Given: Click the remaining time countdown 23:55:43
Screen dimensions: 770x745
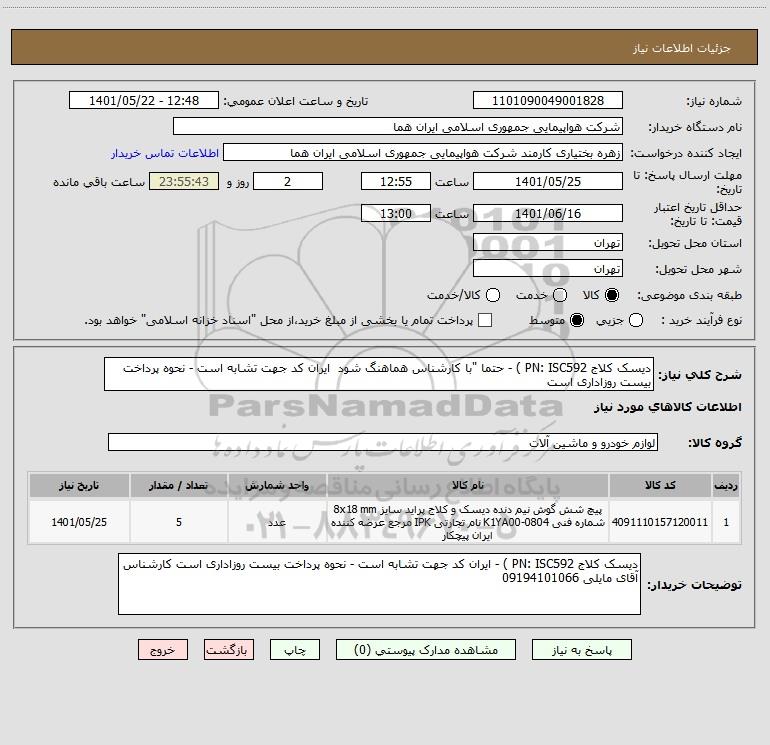Looking at the screenshot, I should click(x=184, y=181).
